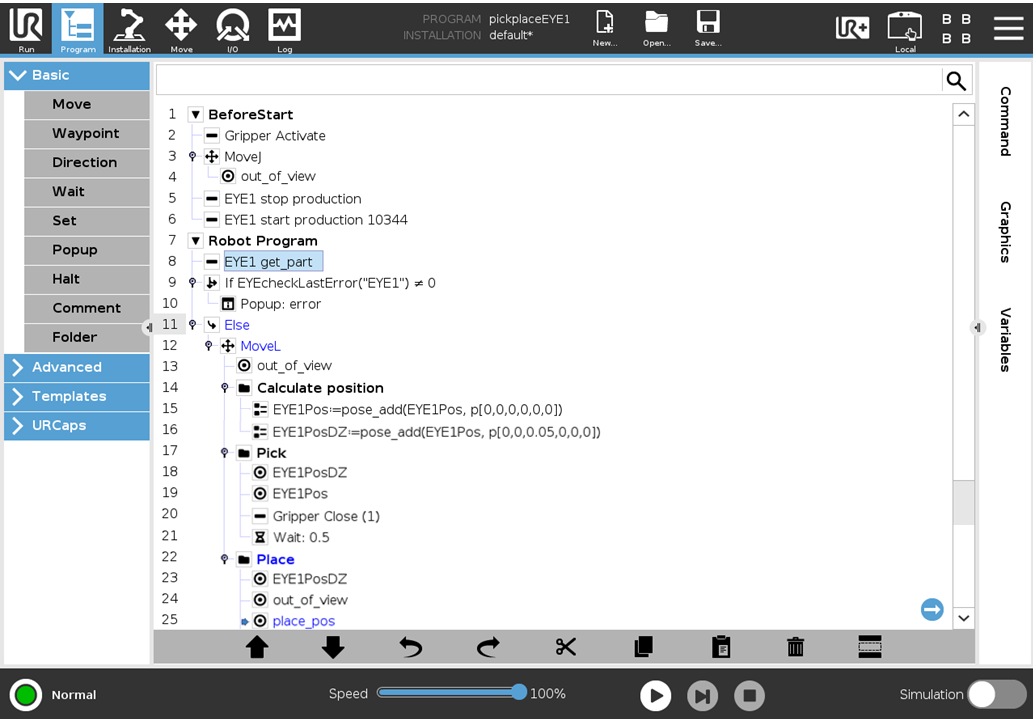Collapse the Basic category
This screenshot has height=719, width=1036.
(77, 75)
